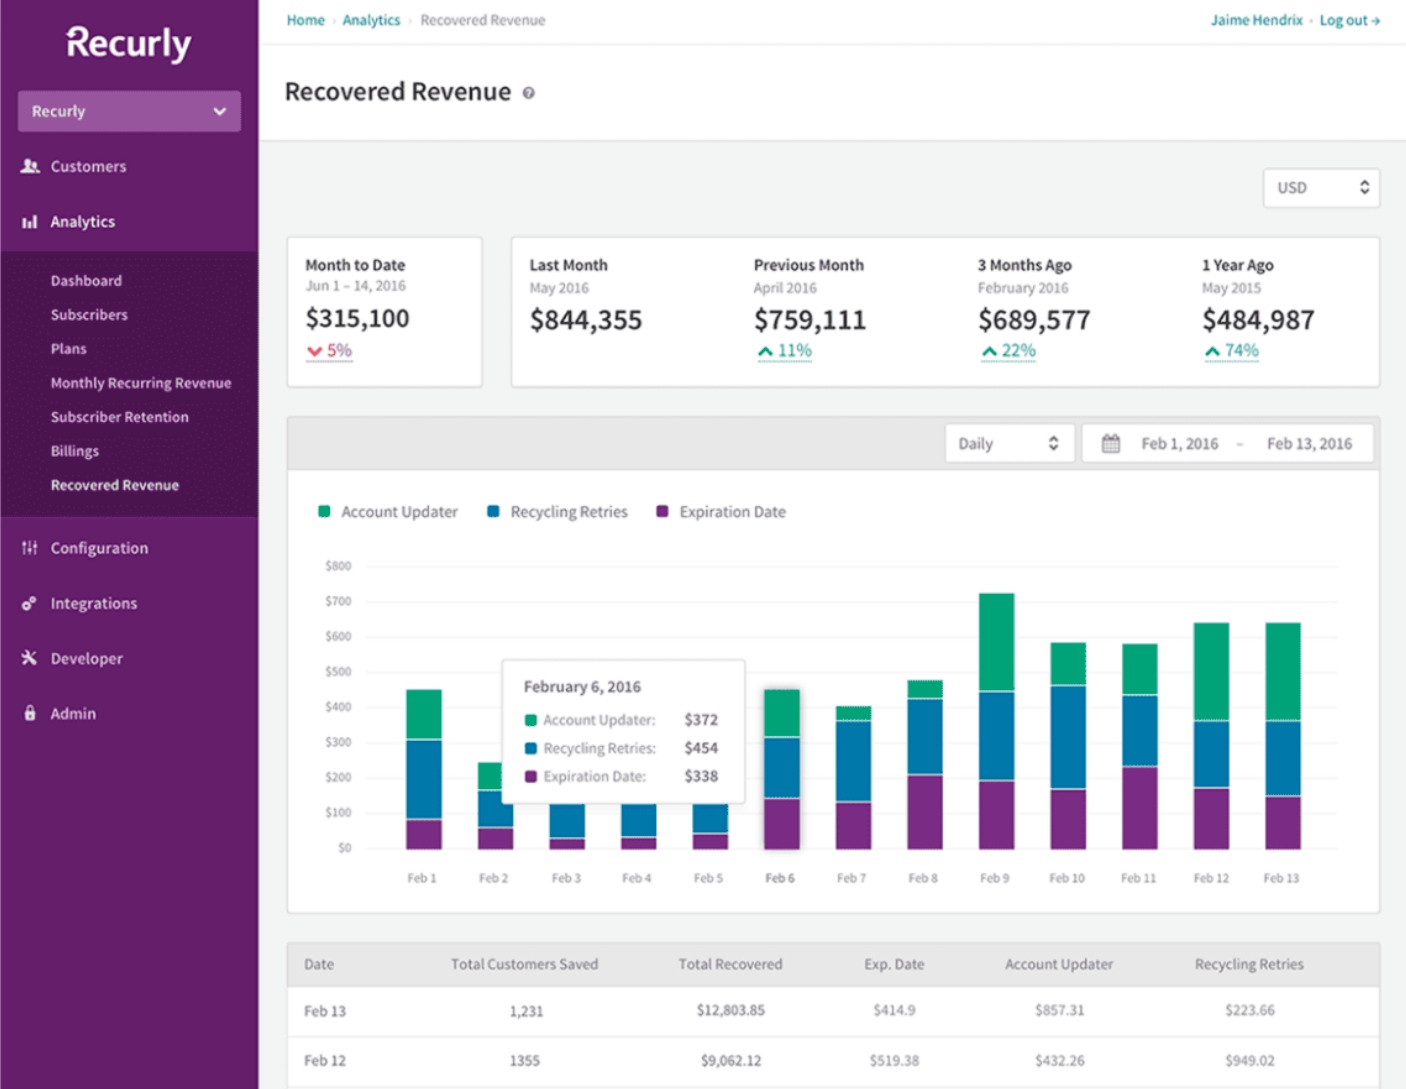Viewport: 1406px width, 1089px height.
Task: Click Log out link
Action: 1349,20
